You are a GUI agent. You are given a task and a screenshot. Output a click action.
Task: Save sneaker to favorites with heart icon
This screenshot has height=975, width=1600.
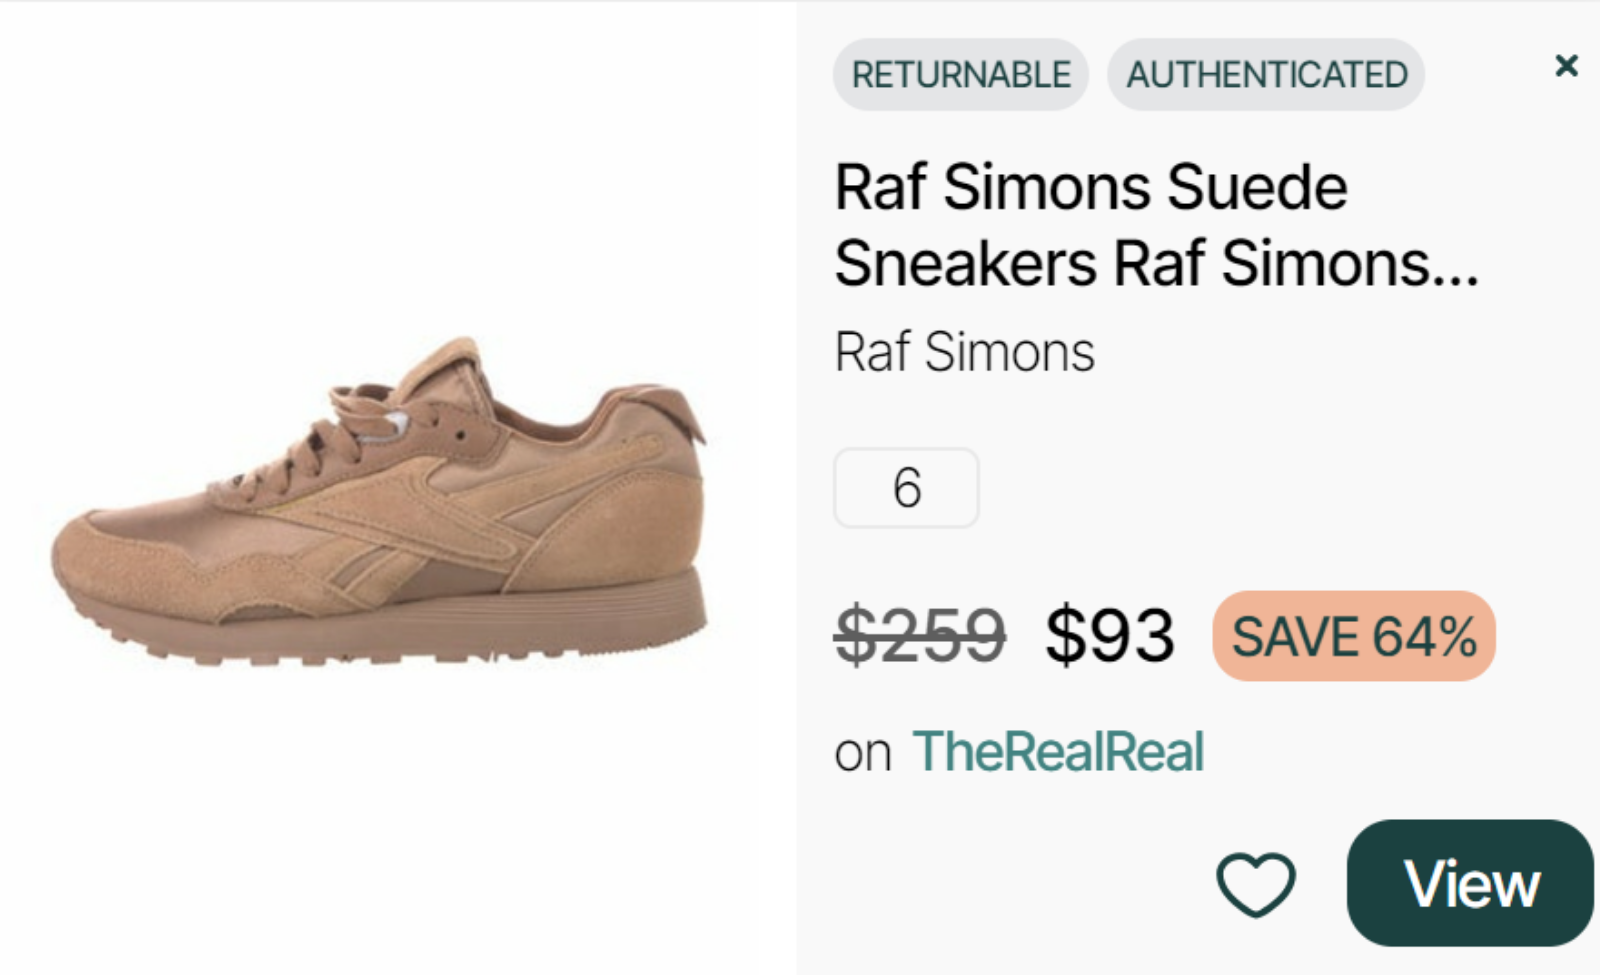(1255, 884)
